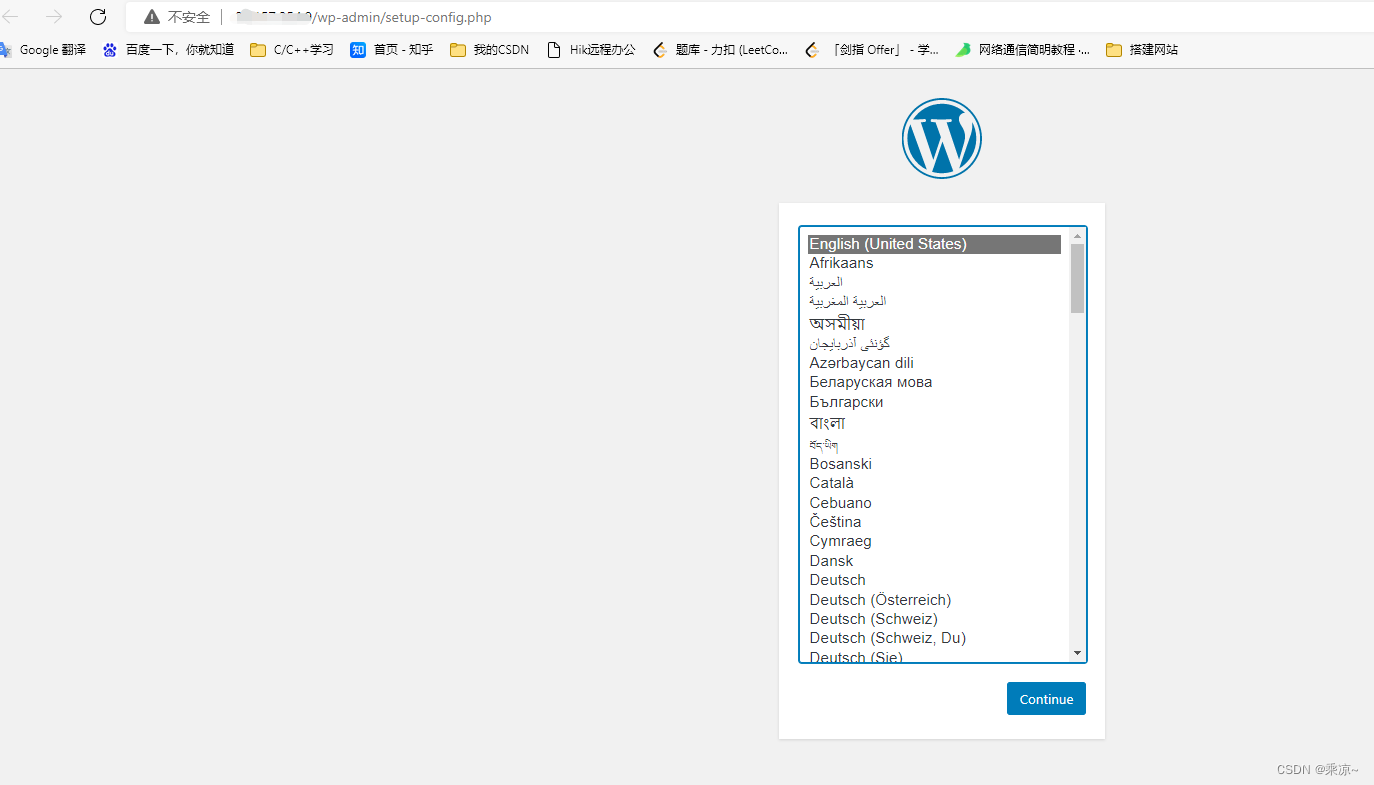Select العربية language option
The height and width of the screenshot is (785, 1374).
[x=934, y=282]
